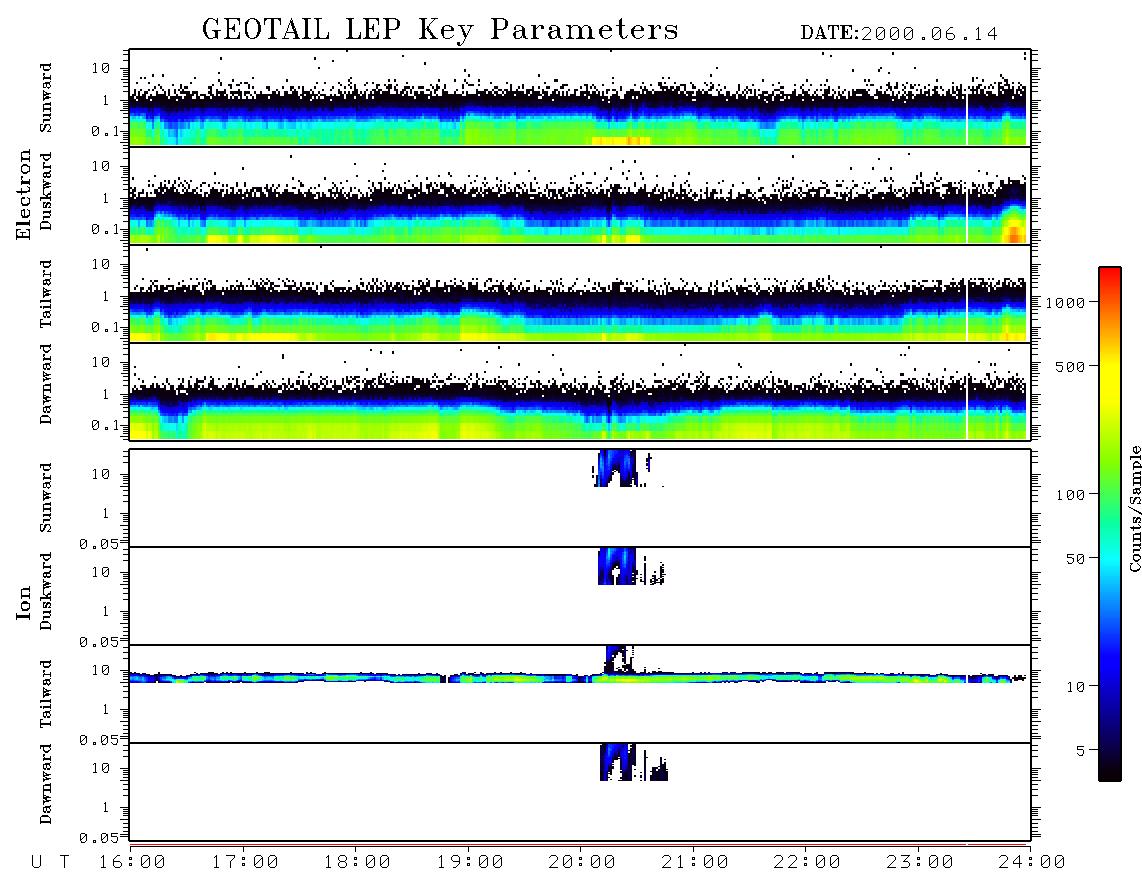
Task: Click the 24:00 time tick label
Action: tap(1032, 863)
